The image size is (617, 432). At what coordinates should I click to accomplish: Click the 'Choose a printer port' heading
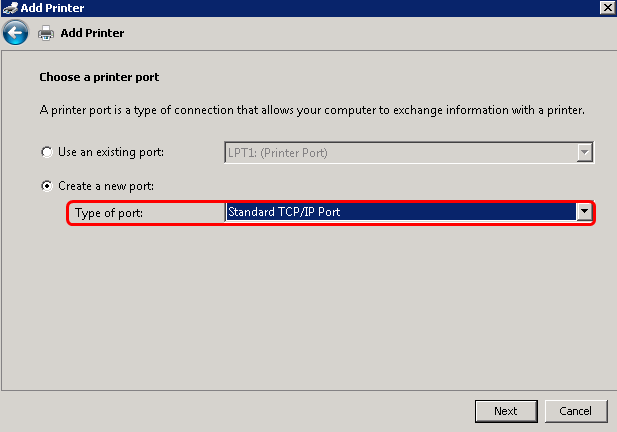click(99, 77)
